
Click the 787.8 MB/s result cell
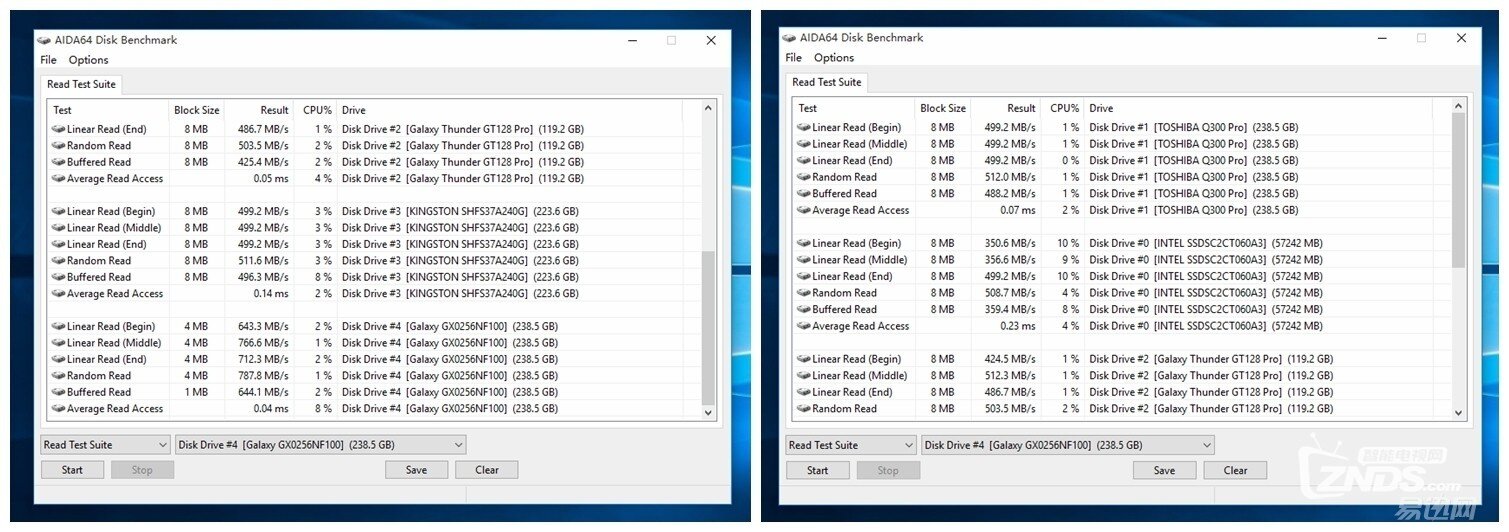(x=263, y=376)
